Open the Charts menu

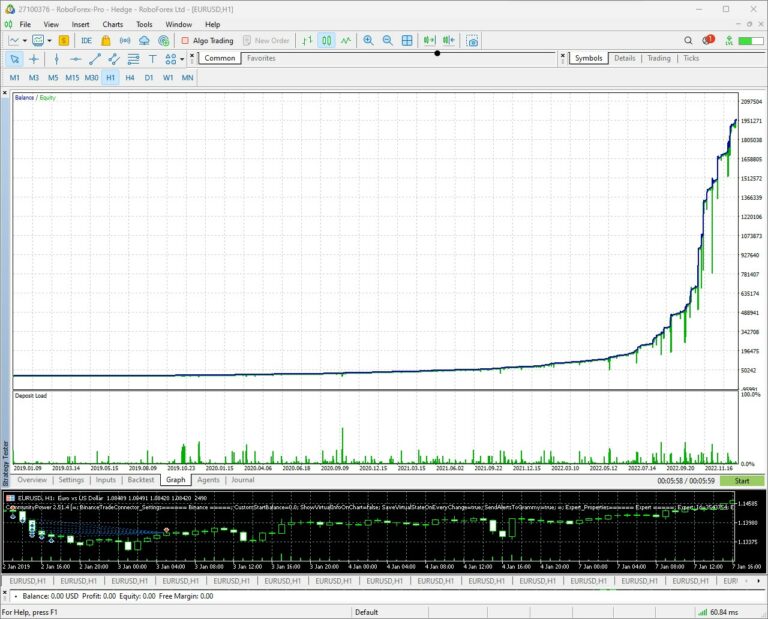pos(112,24)
